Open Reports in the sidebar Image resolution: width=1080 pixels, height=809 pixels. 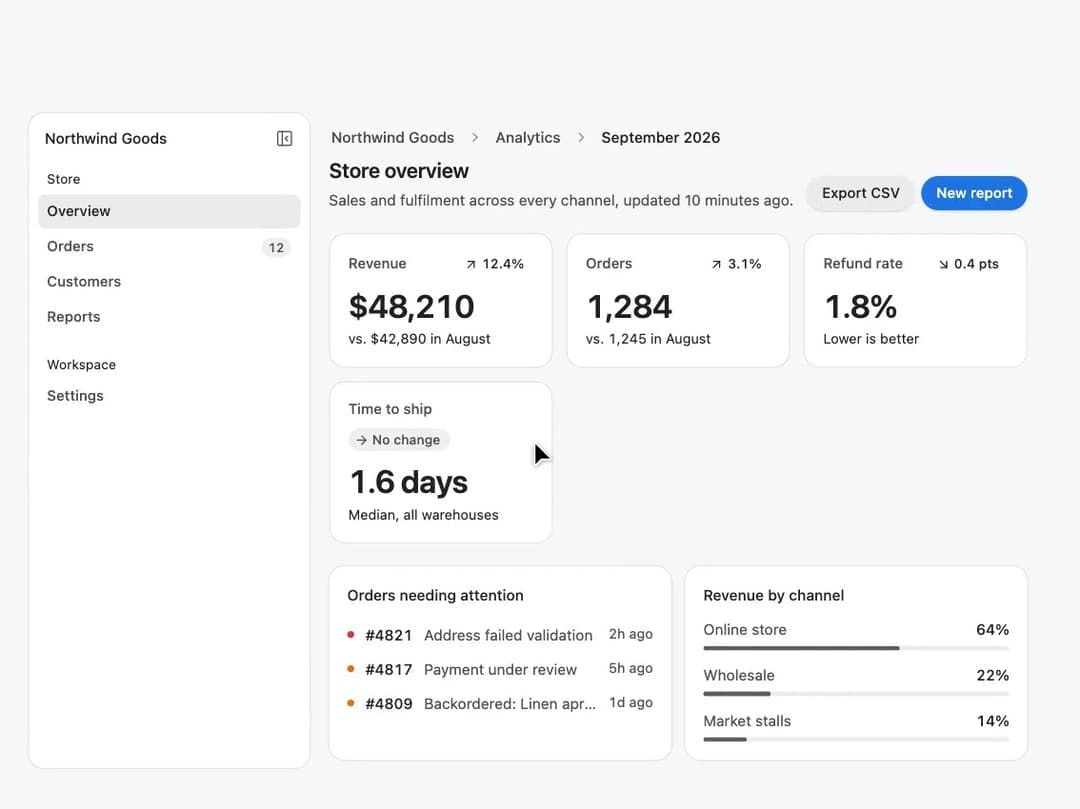(x=169, y=317)
